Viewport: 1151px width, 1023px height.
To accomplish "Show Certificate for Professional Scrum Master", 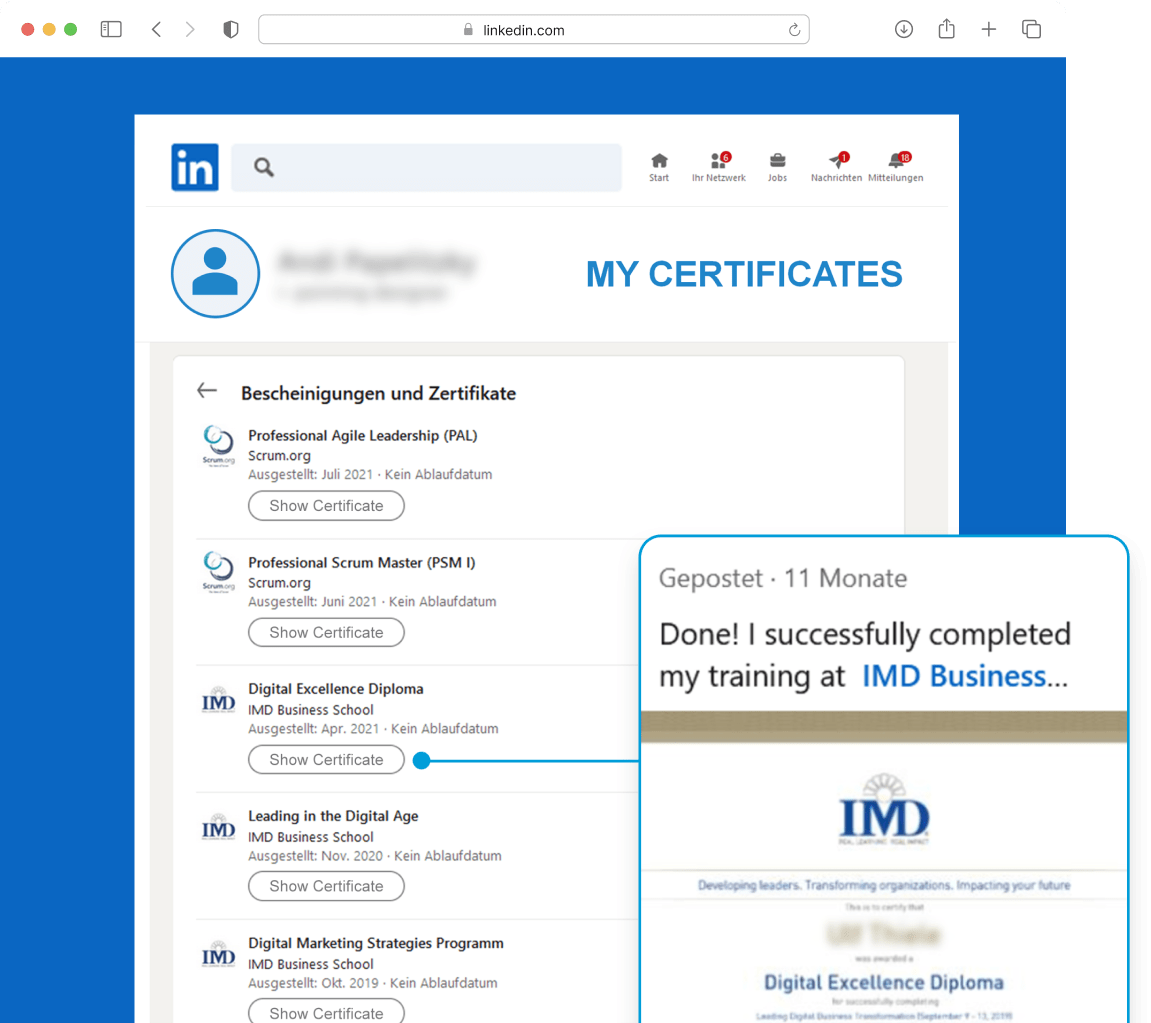I will pyautogui.click(x=326, y=633).
